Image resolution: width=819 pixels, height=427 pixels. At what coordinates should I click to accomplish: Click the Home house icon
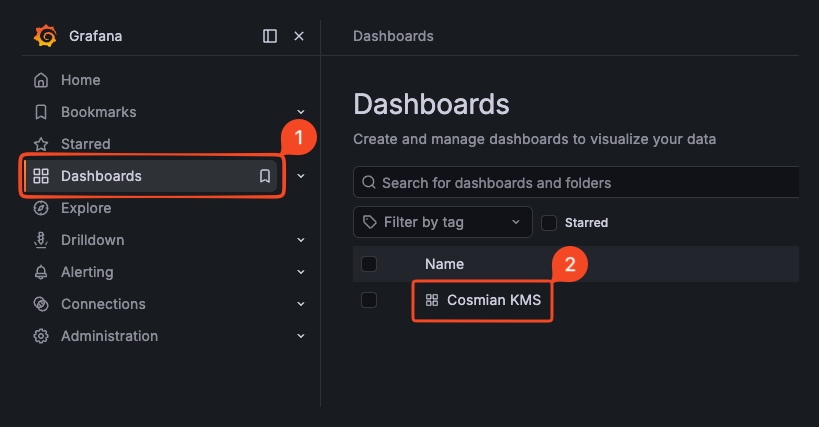[41, 80]
